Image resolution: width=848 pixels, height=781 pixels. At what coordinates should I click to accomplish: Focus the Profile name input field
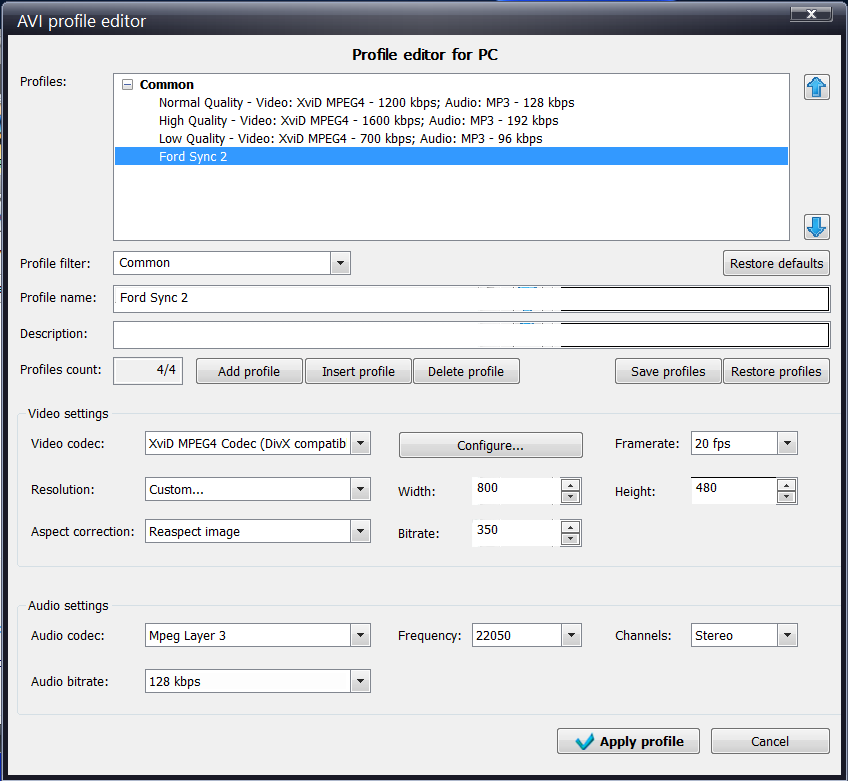pyautogui.click(x=471, y=299)
